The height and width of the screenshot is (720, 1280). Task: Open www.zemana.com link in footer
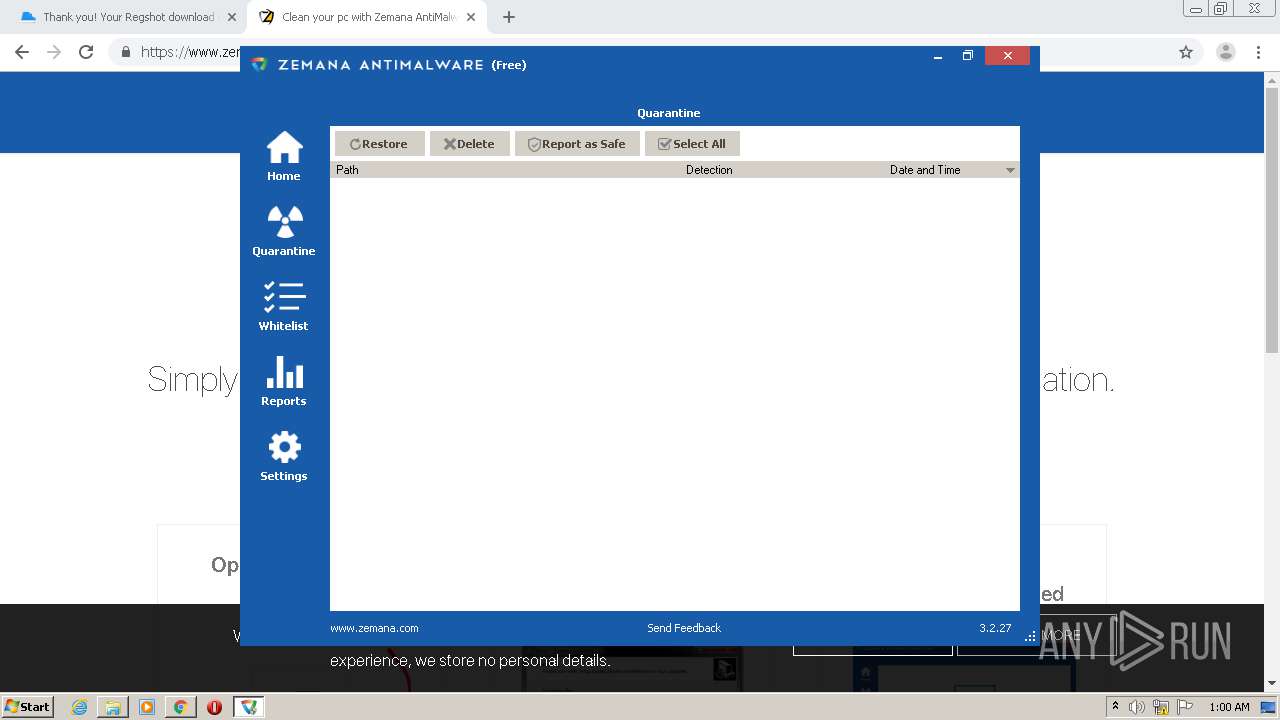point(374,628)
